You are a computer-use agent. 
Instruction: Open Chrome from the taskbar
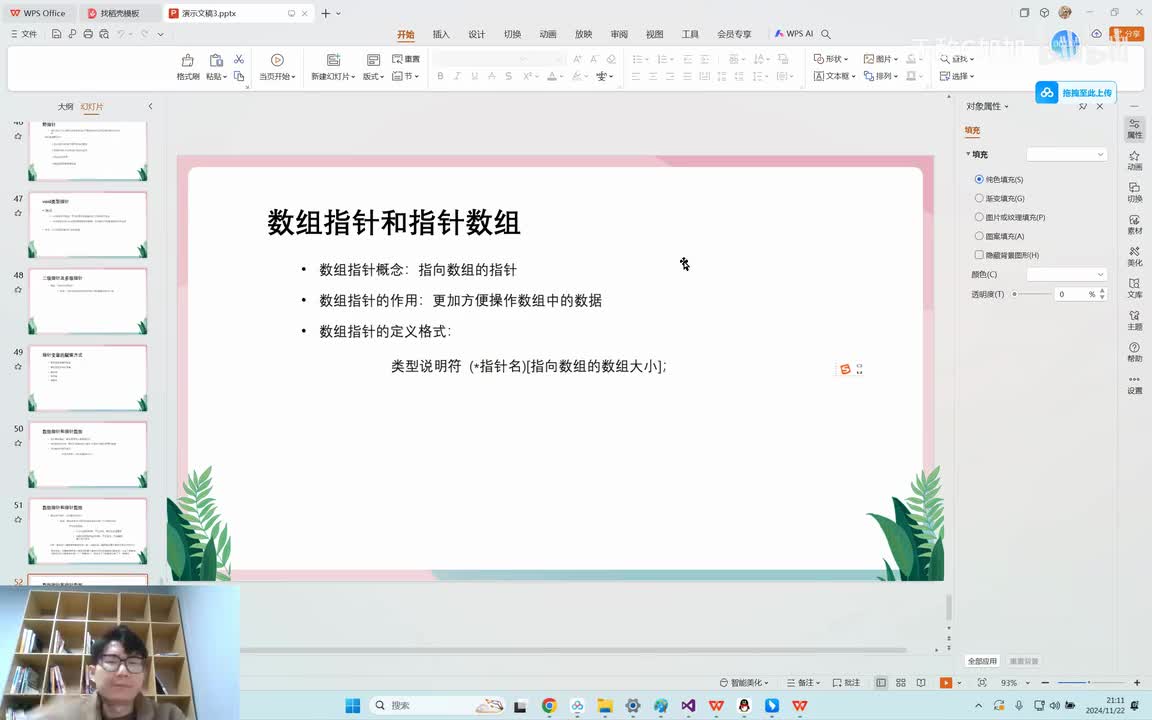coord(549,705)
